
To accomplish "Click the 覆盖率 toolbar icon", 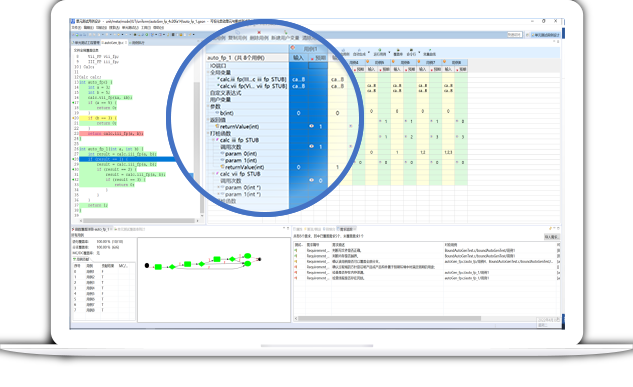I will click(398, 50).
